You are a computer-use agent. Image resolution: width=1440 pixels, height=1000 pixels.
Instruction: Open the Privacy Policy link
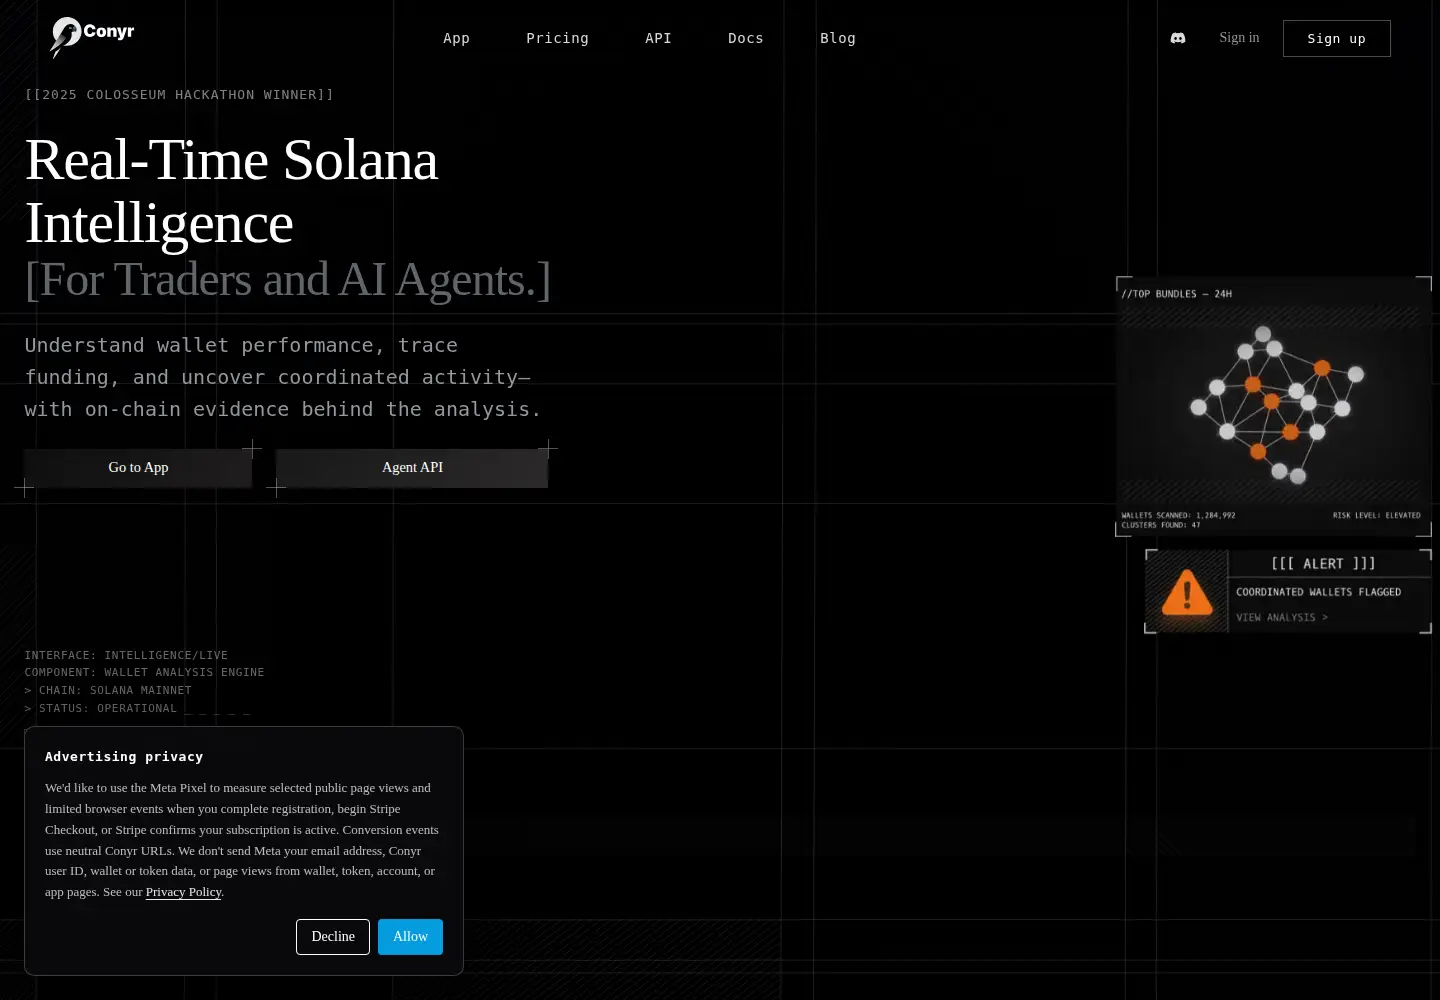click(183, 892)
